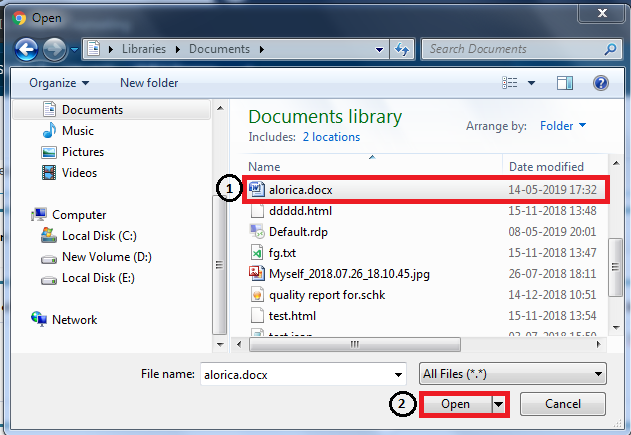This screenshot has width=631, height=435.
Task: Click the icon of quality report for.schk
Action: (257, 295)
